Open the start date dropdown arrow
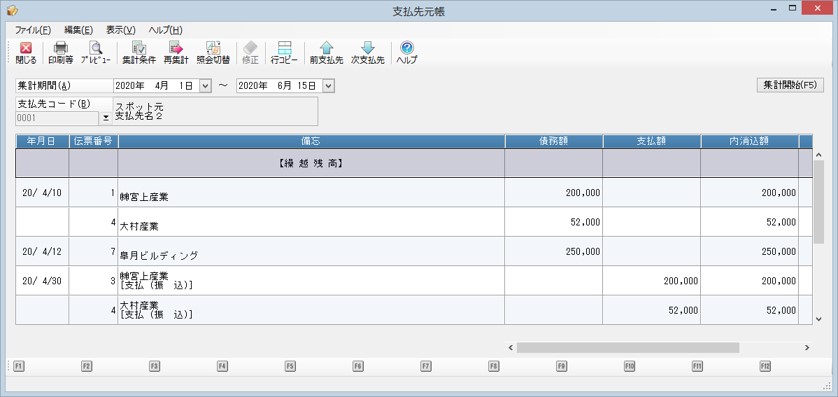This screenshot has width=838, height=397. click(x=205, y=85)
